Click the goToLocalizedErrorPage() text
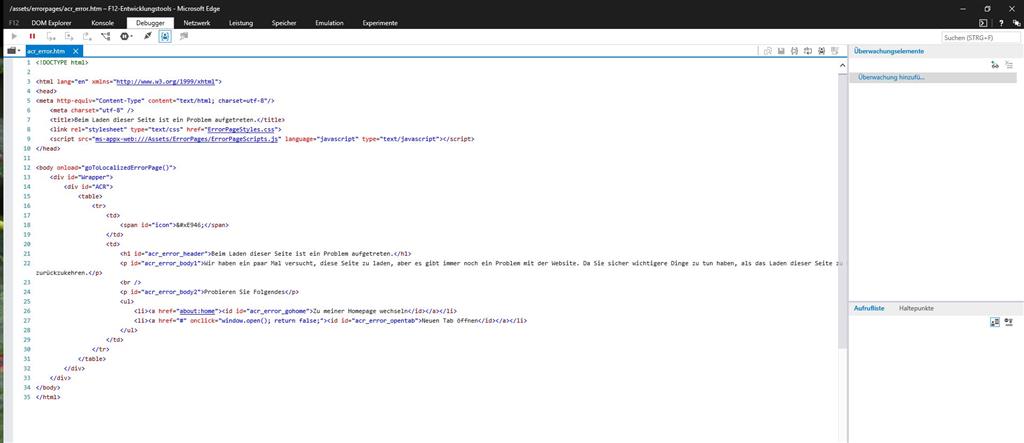 129,167
